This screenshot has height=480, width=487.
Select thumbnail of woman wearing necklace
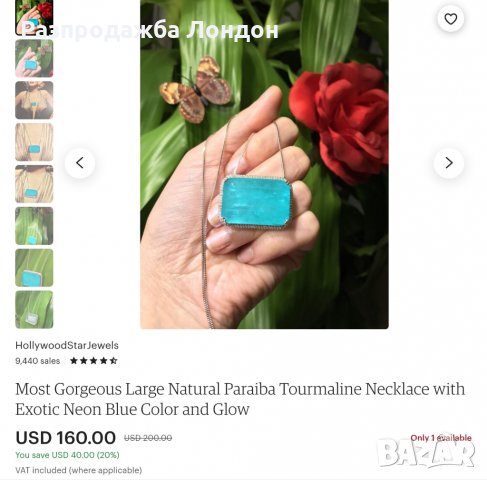[34, 100]
